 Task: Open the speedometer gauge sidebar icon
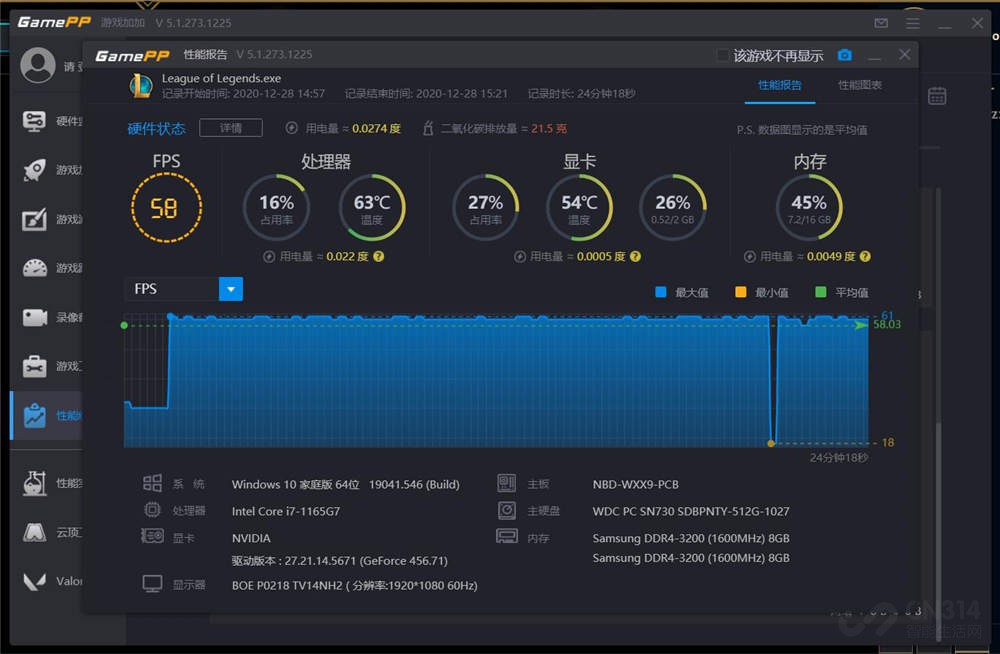[x=34, y=268]
